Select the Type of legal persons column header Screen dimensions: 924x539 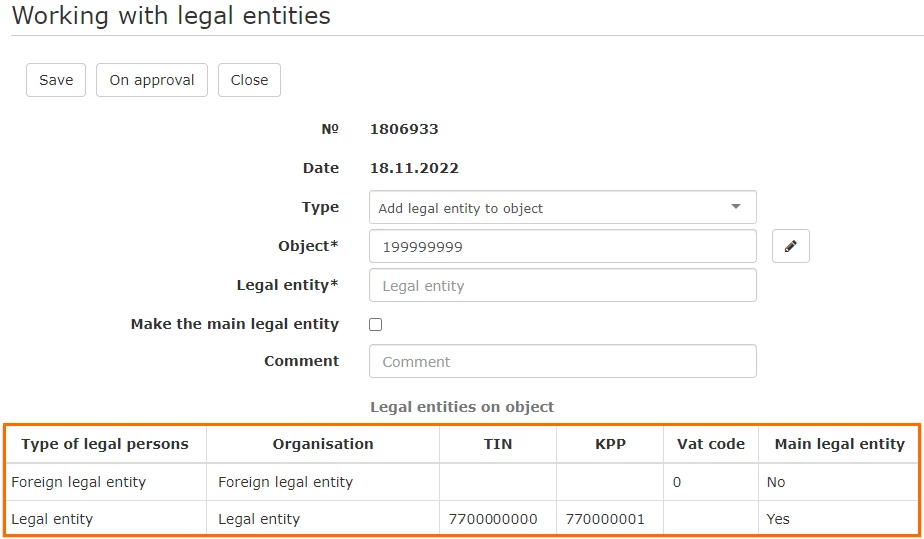pos(105,444)
